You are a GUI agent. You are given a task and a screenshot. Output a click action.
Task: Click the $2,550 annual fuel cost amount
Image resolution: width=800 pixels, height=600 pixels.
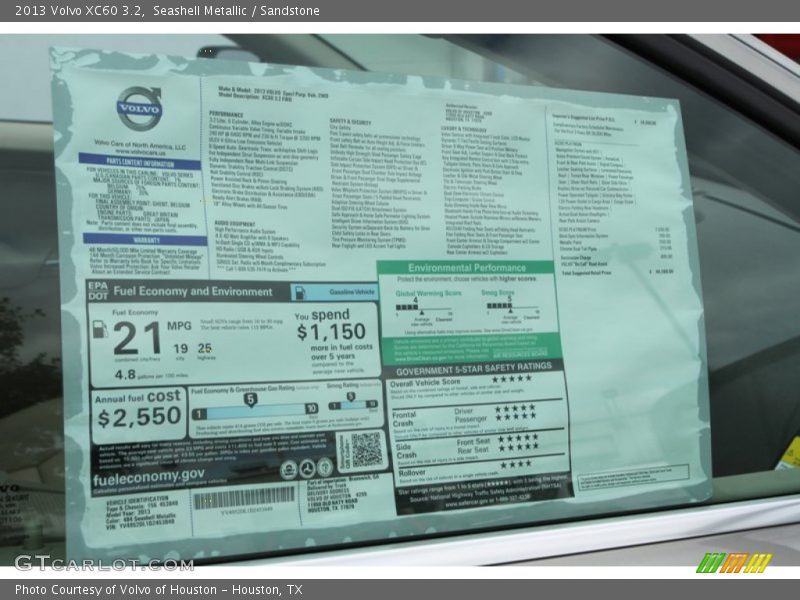(139, 418)
